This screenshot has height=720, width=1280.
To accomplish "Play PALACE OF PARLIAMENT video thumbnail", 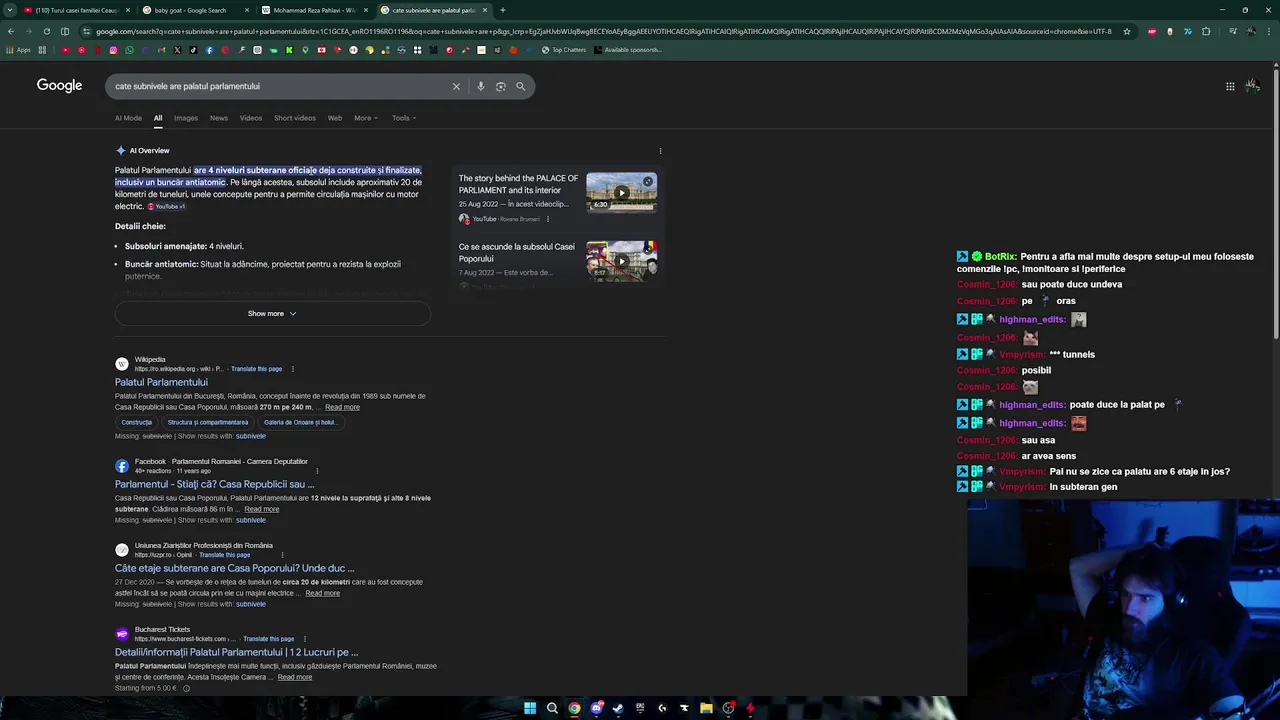I will [x=621, y=193].
